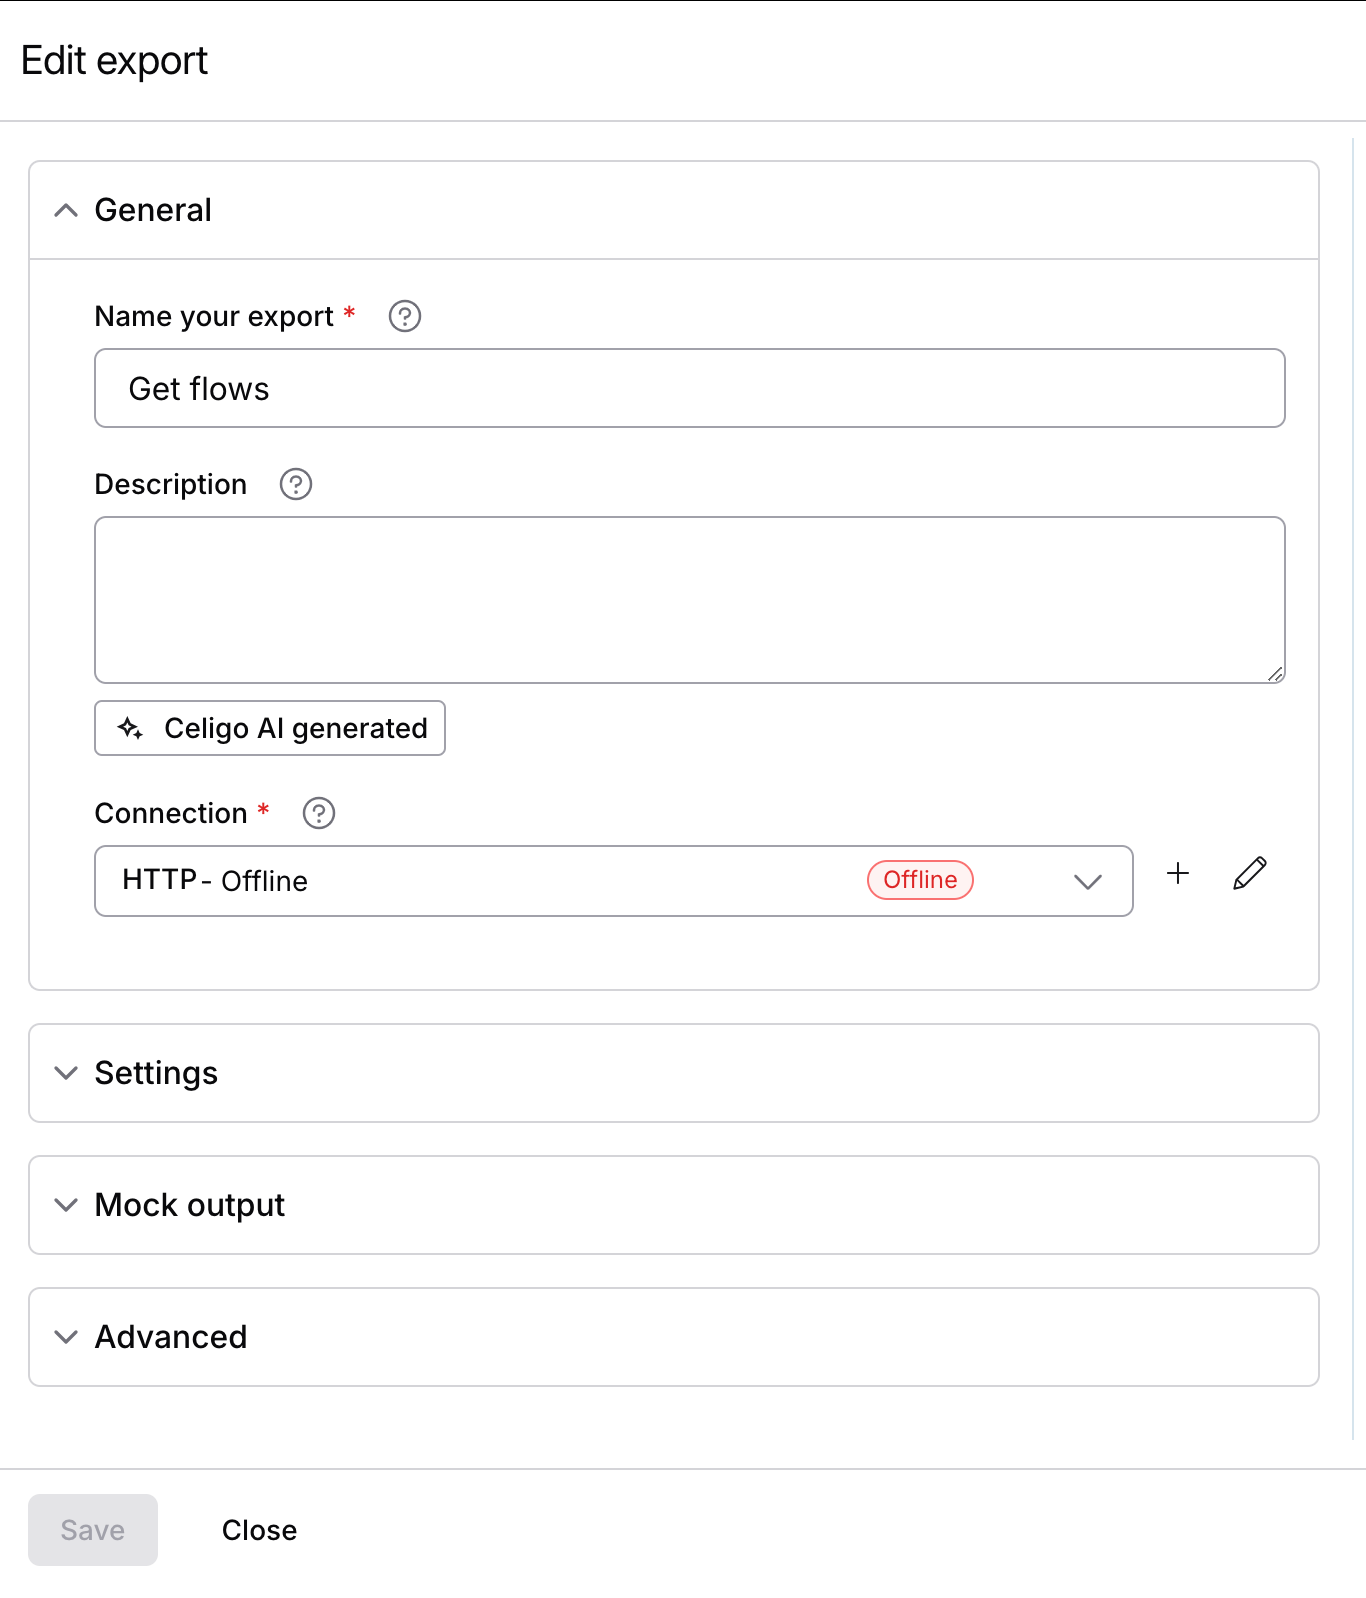Add a new connection via the plus icon
The height and width of the screenshot is (1598, 1366).
coord(1178,874)
